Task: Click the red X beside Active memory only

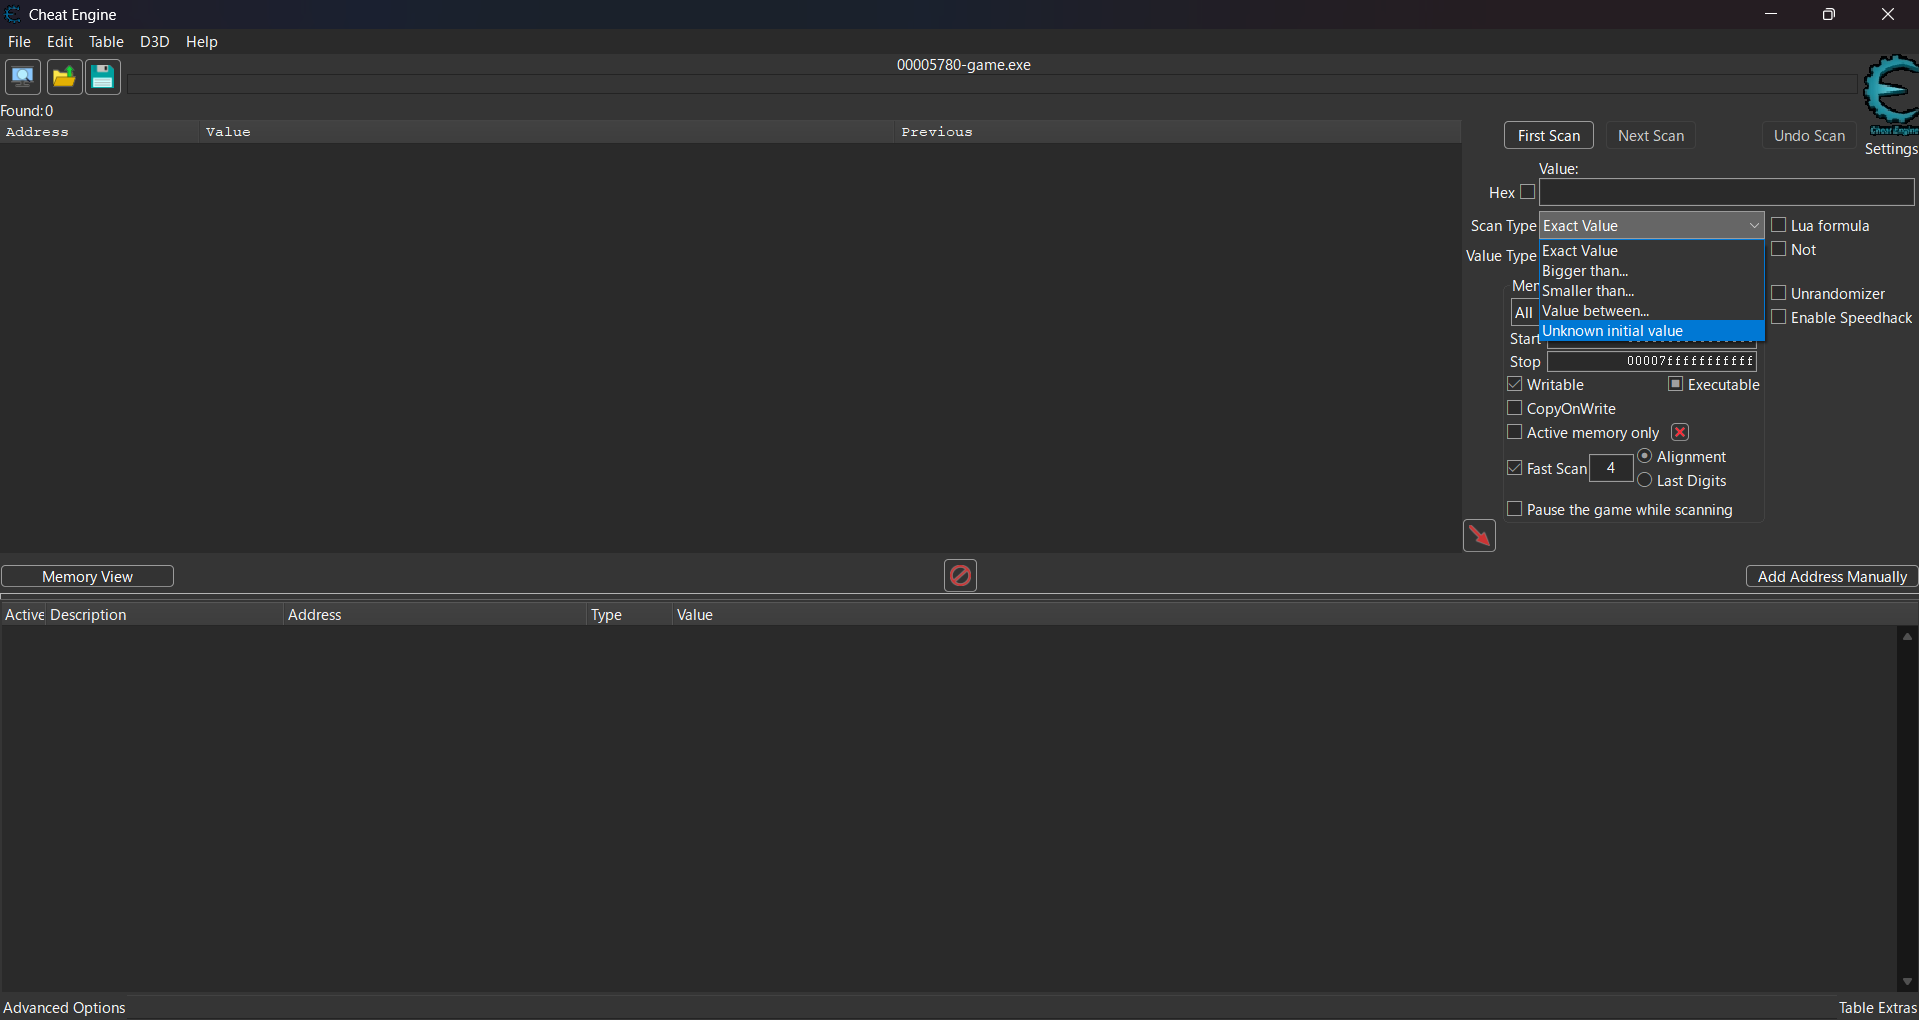Action: [1680, 432]
